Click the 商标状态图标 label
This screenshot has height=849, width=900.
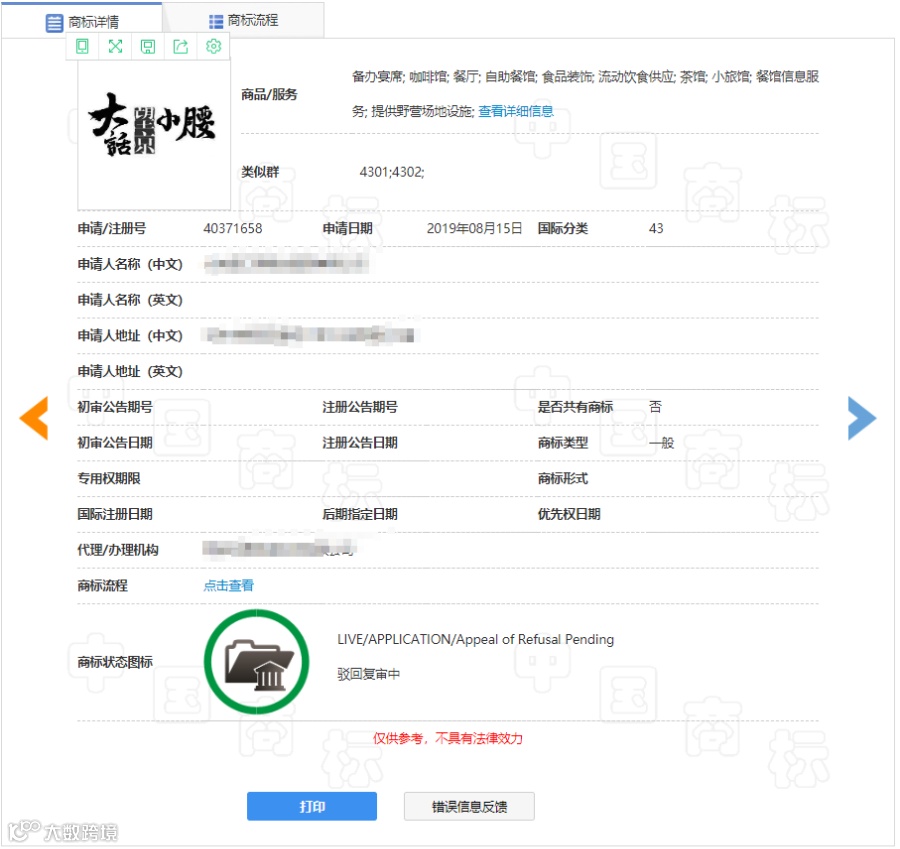tap(115, 662)
